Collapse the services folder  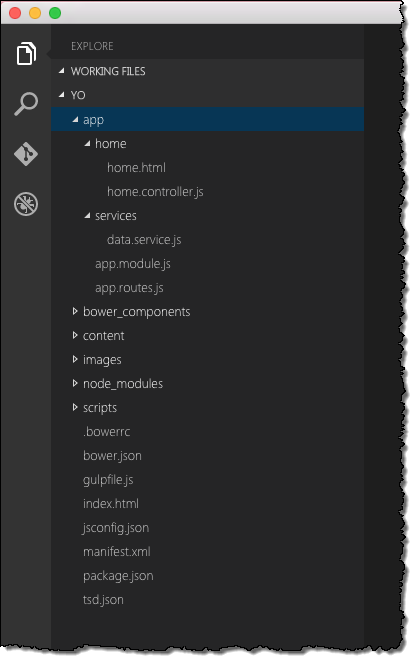(87, 216)
